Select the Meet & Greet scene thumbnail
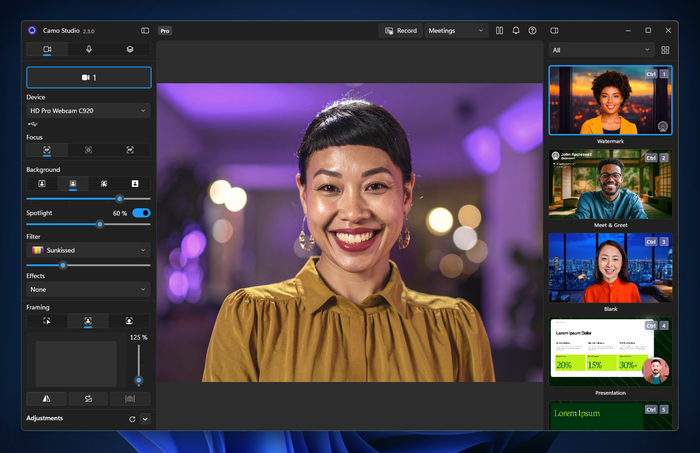The image size is (700, 453). [610, 184]
